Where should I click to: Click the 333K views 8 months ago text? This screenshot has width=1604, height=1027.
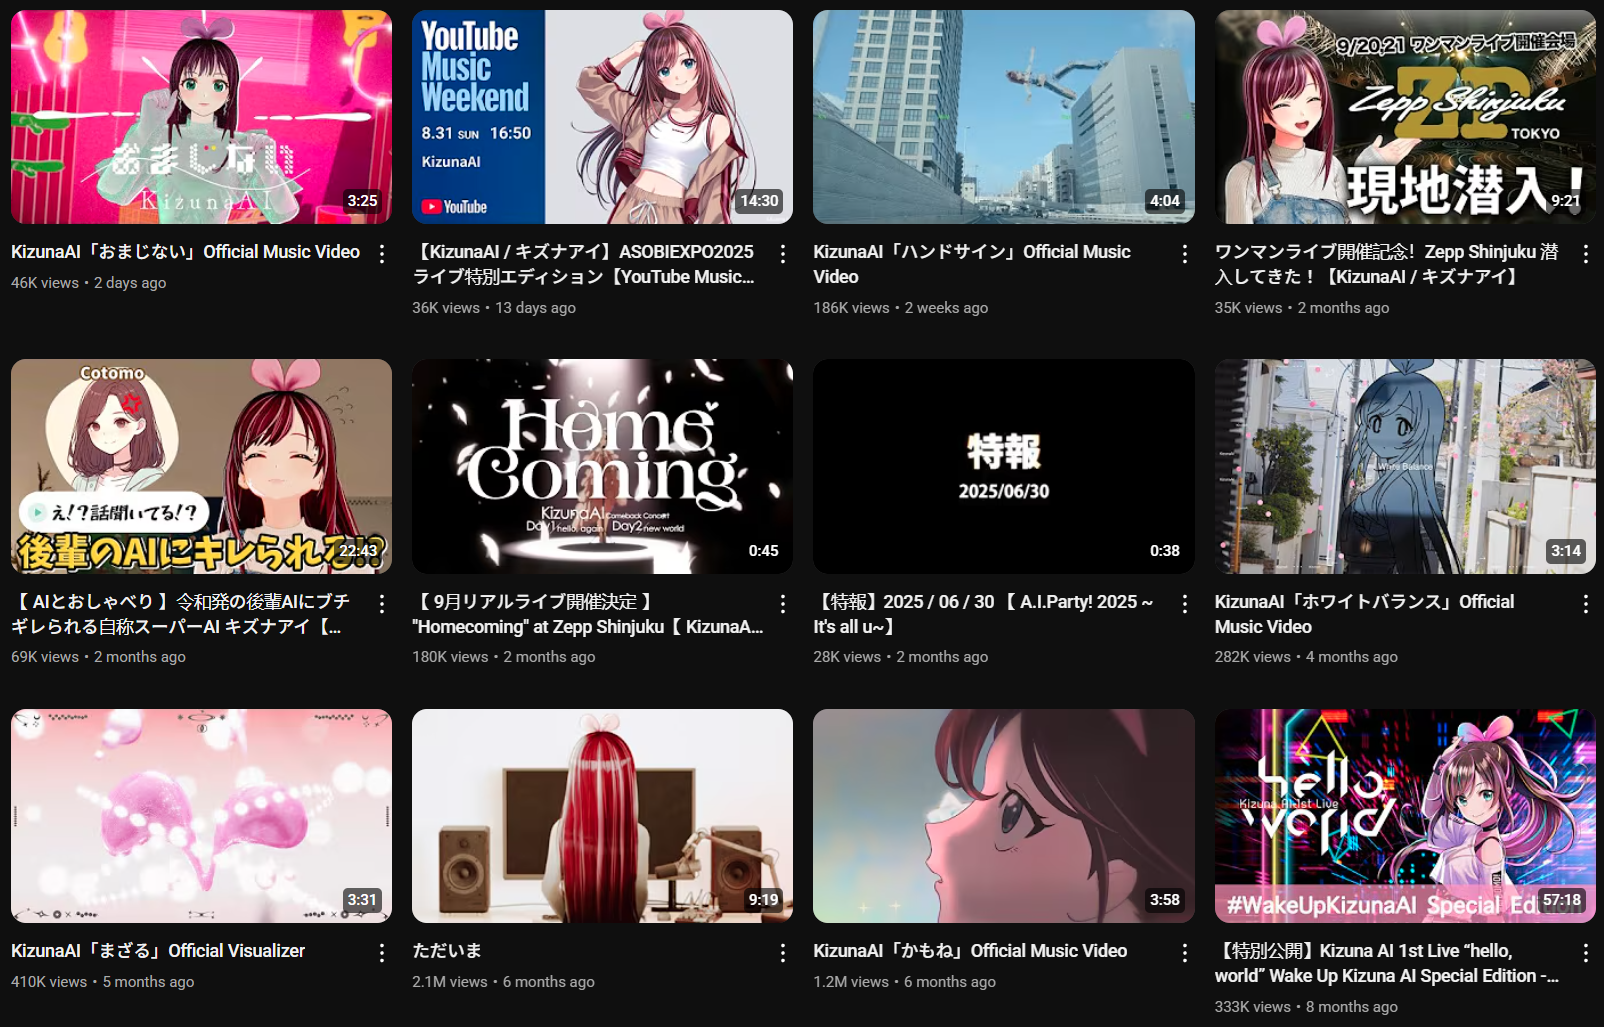click(x=1306, y=1007)
